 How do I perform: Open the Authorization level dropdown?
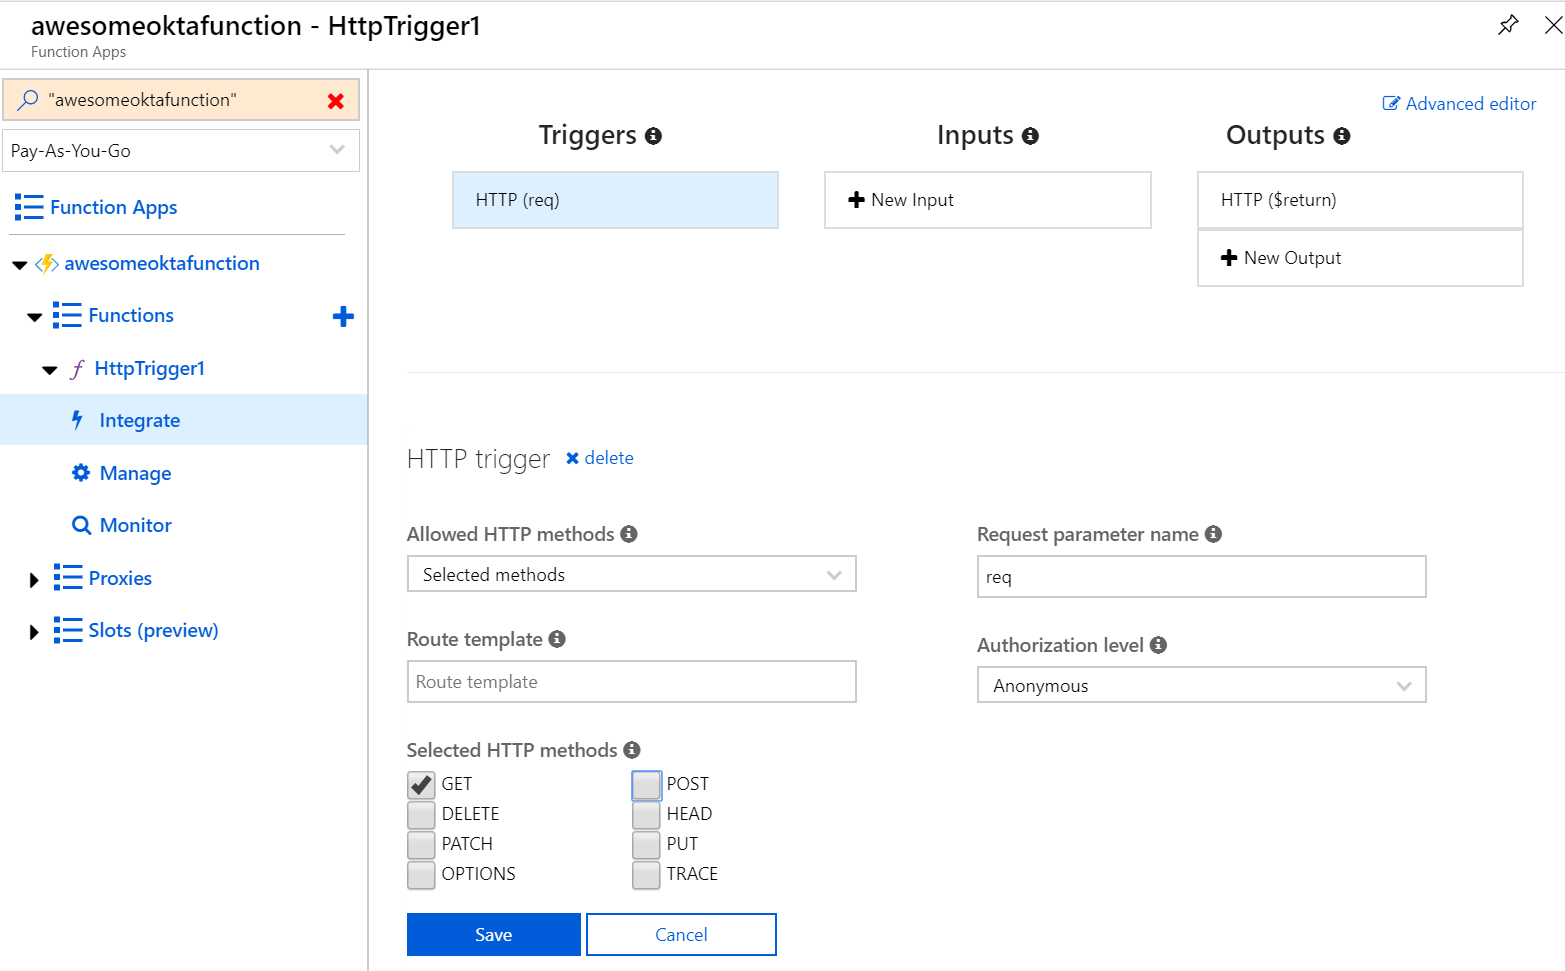pyautogui.click(x=1201, y=686)
